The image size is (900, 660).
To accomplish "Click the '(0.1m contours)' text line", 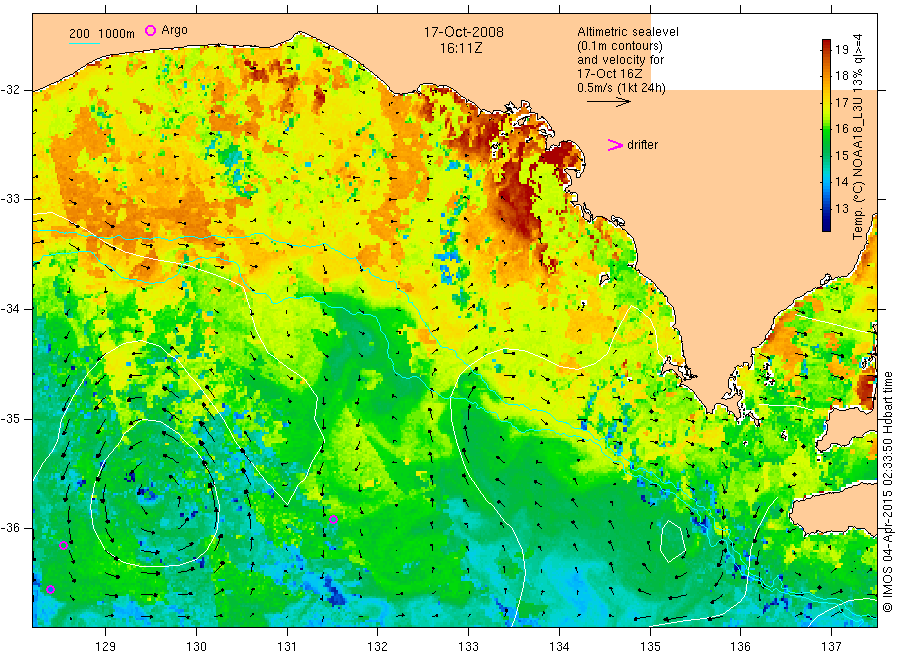I will click(x=620, y=46).
